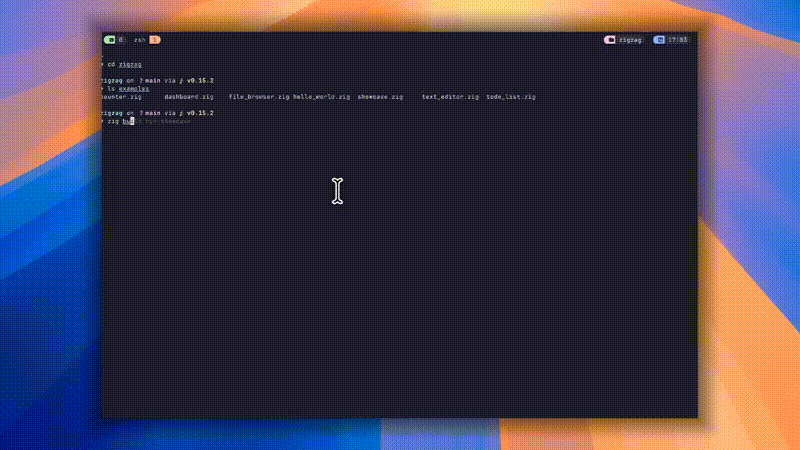Click the hello_world.zig file name
Image resolution: width=800 pixels, height=450 pixels.
(x=321, y=97)
